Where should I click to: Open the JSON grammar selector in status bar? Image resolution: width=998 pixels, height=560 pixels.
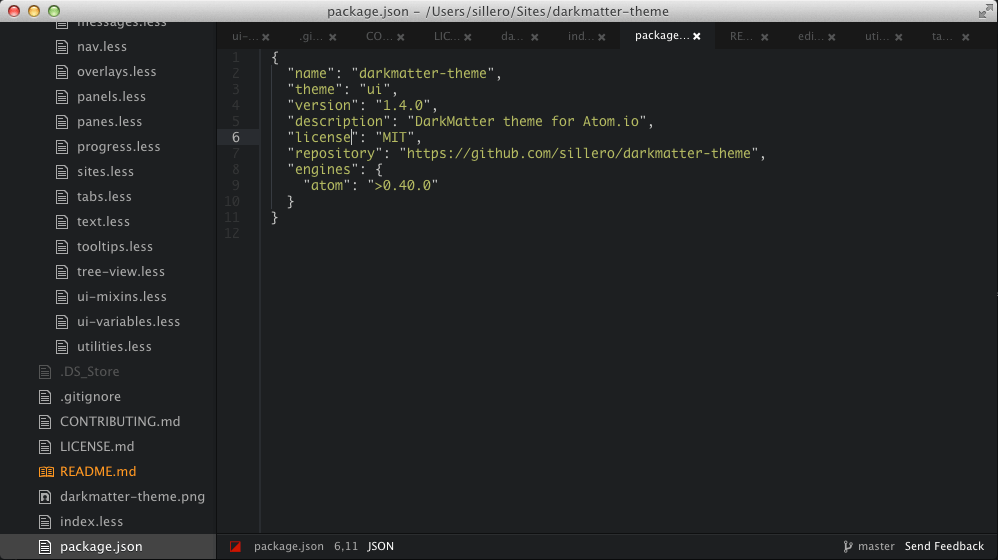click(381, 547)
